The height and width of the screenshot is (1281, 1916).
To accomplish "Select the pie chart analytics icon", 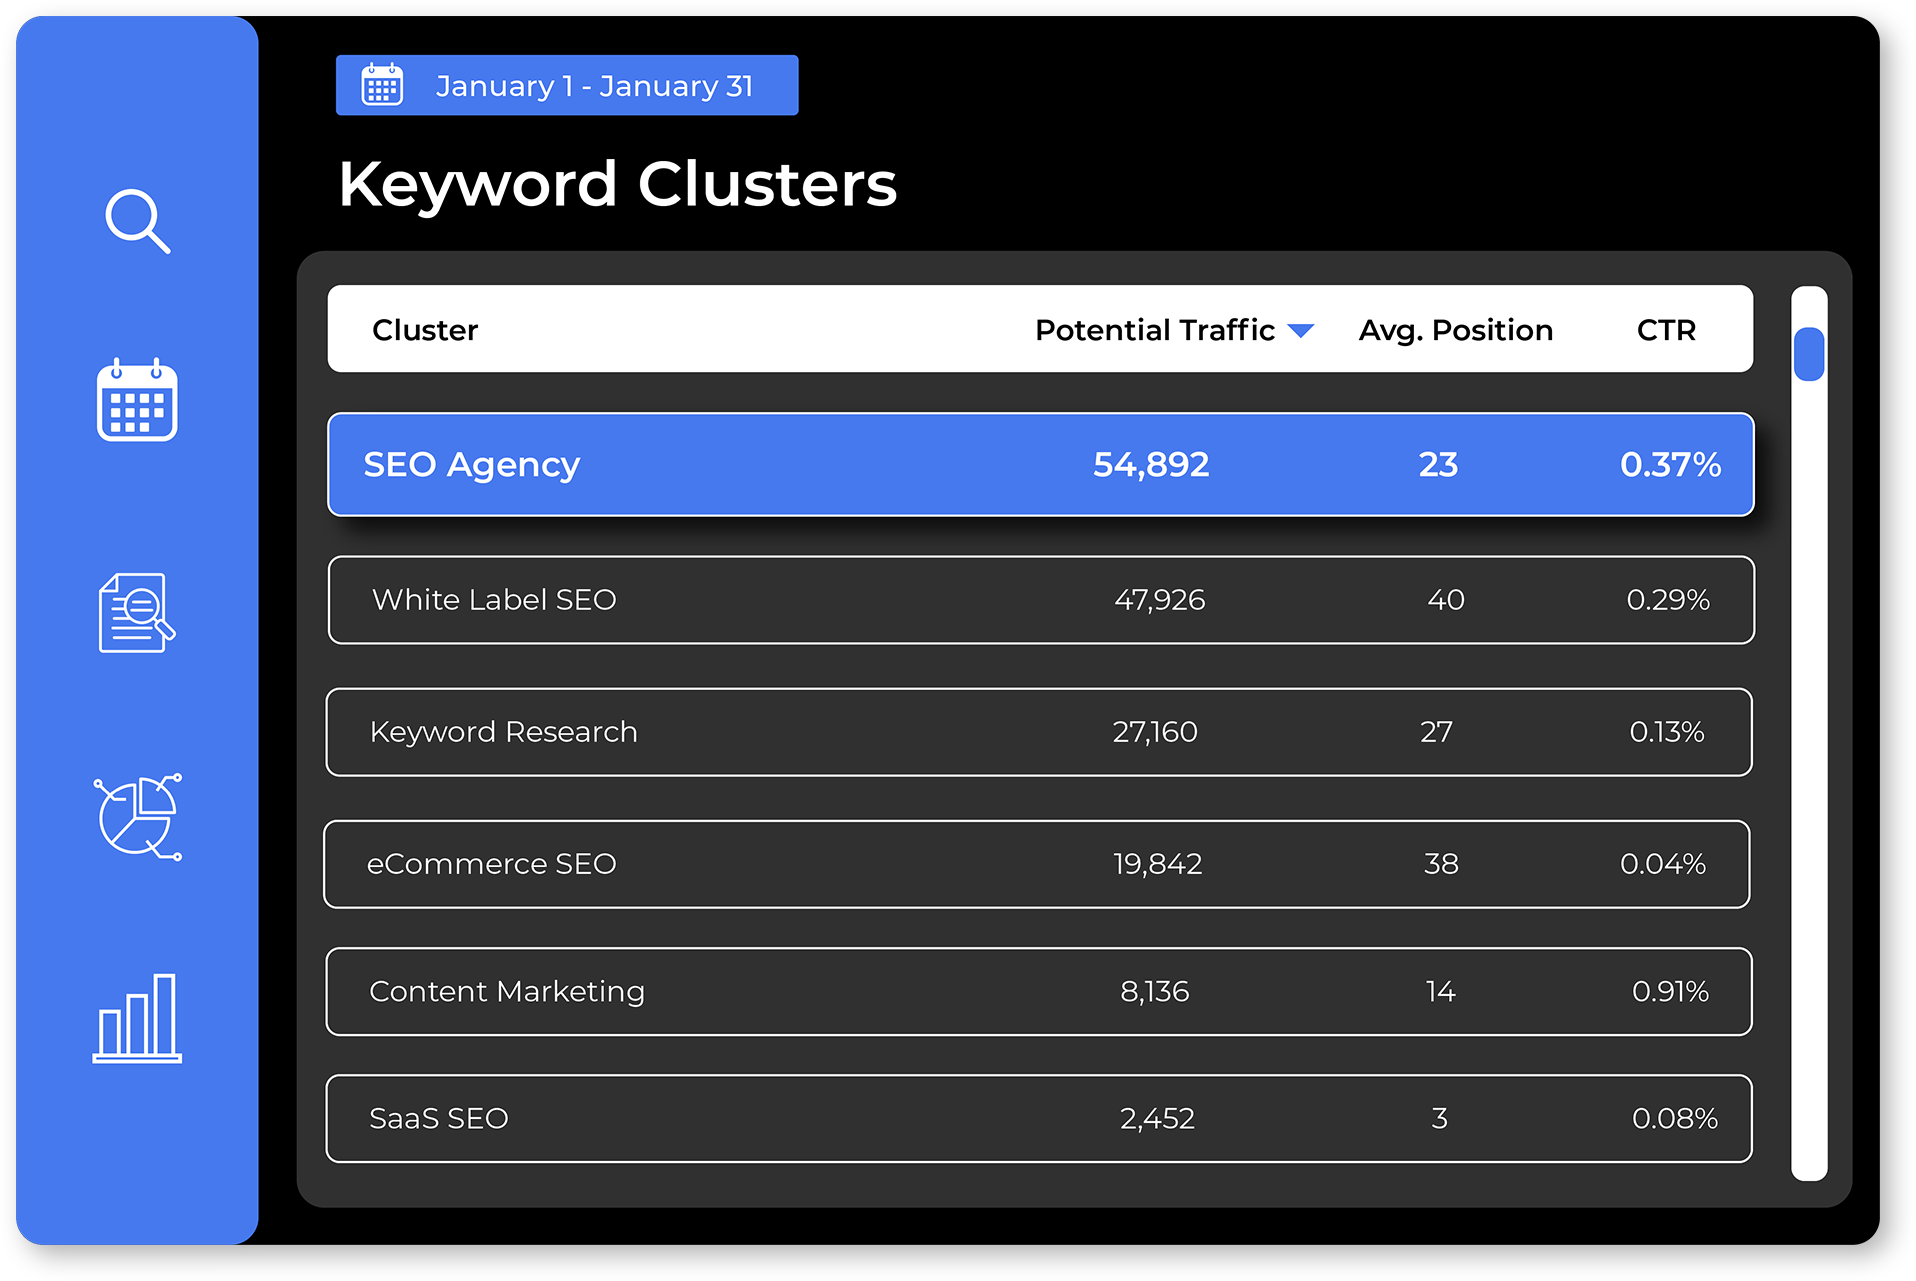I will pos(138,817).
